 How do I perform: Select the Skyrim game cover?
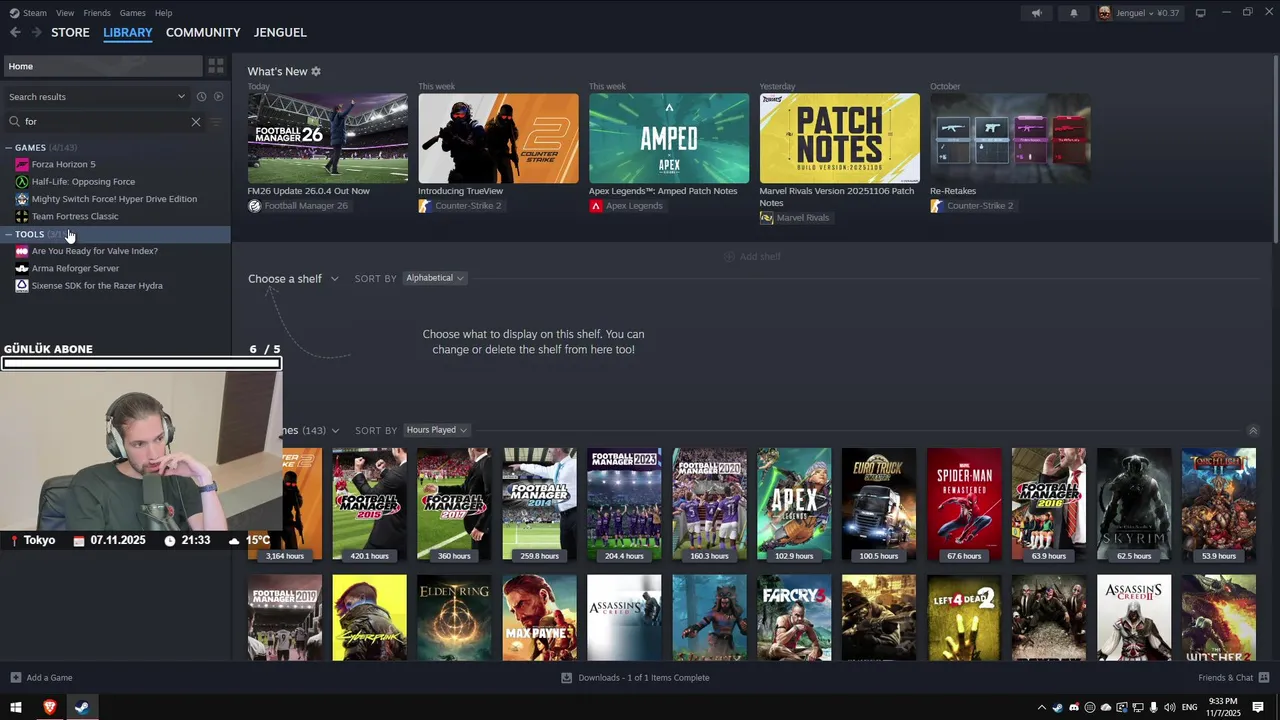pyautogui.click(x=1134, y=505)
